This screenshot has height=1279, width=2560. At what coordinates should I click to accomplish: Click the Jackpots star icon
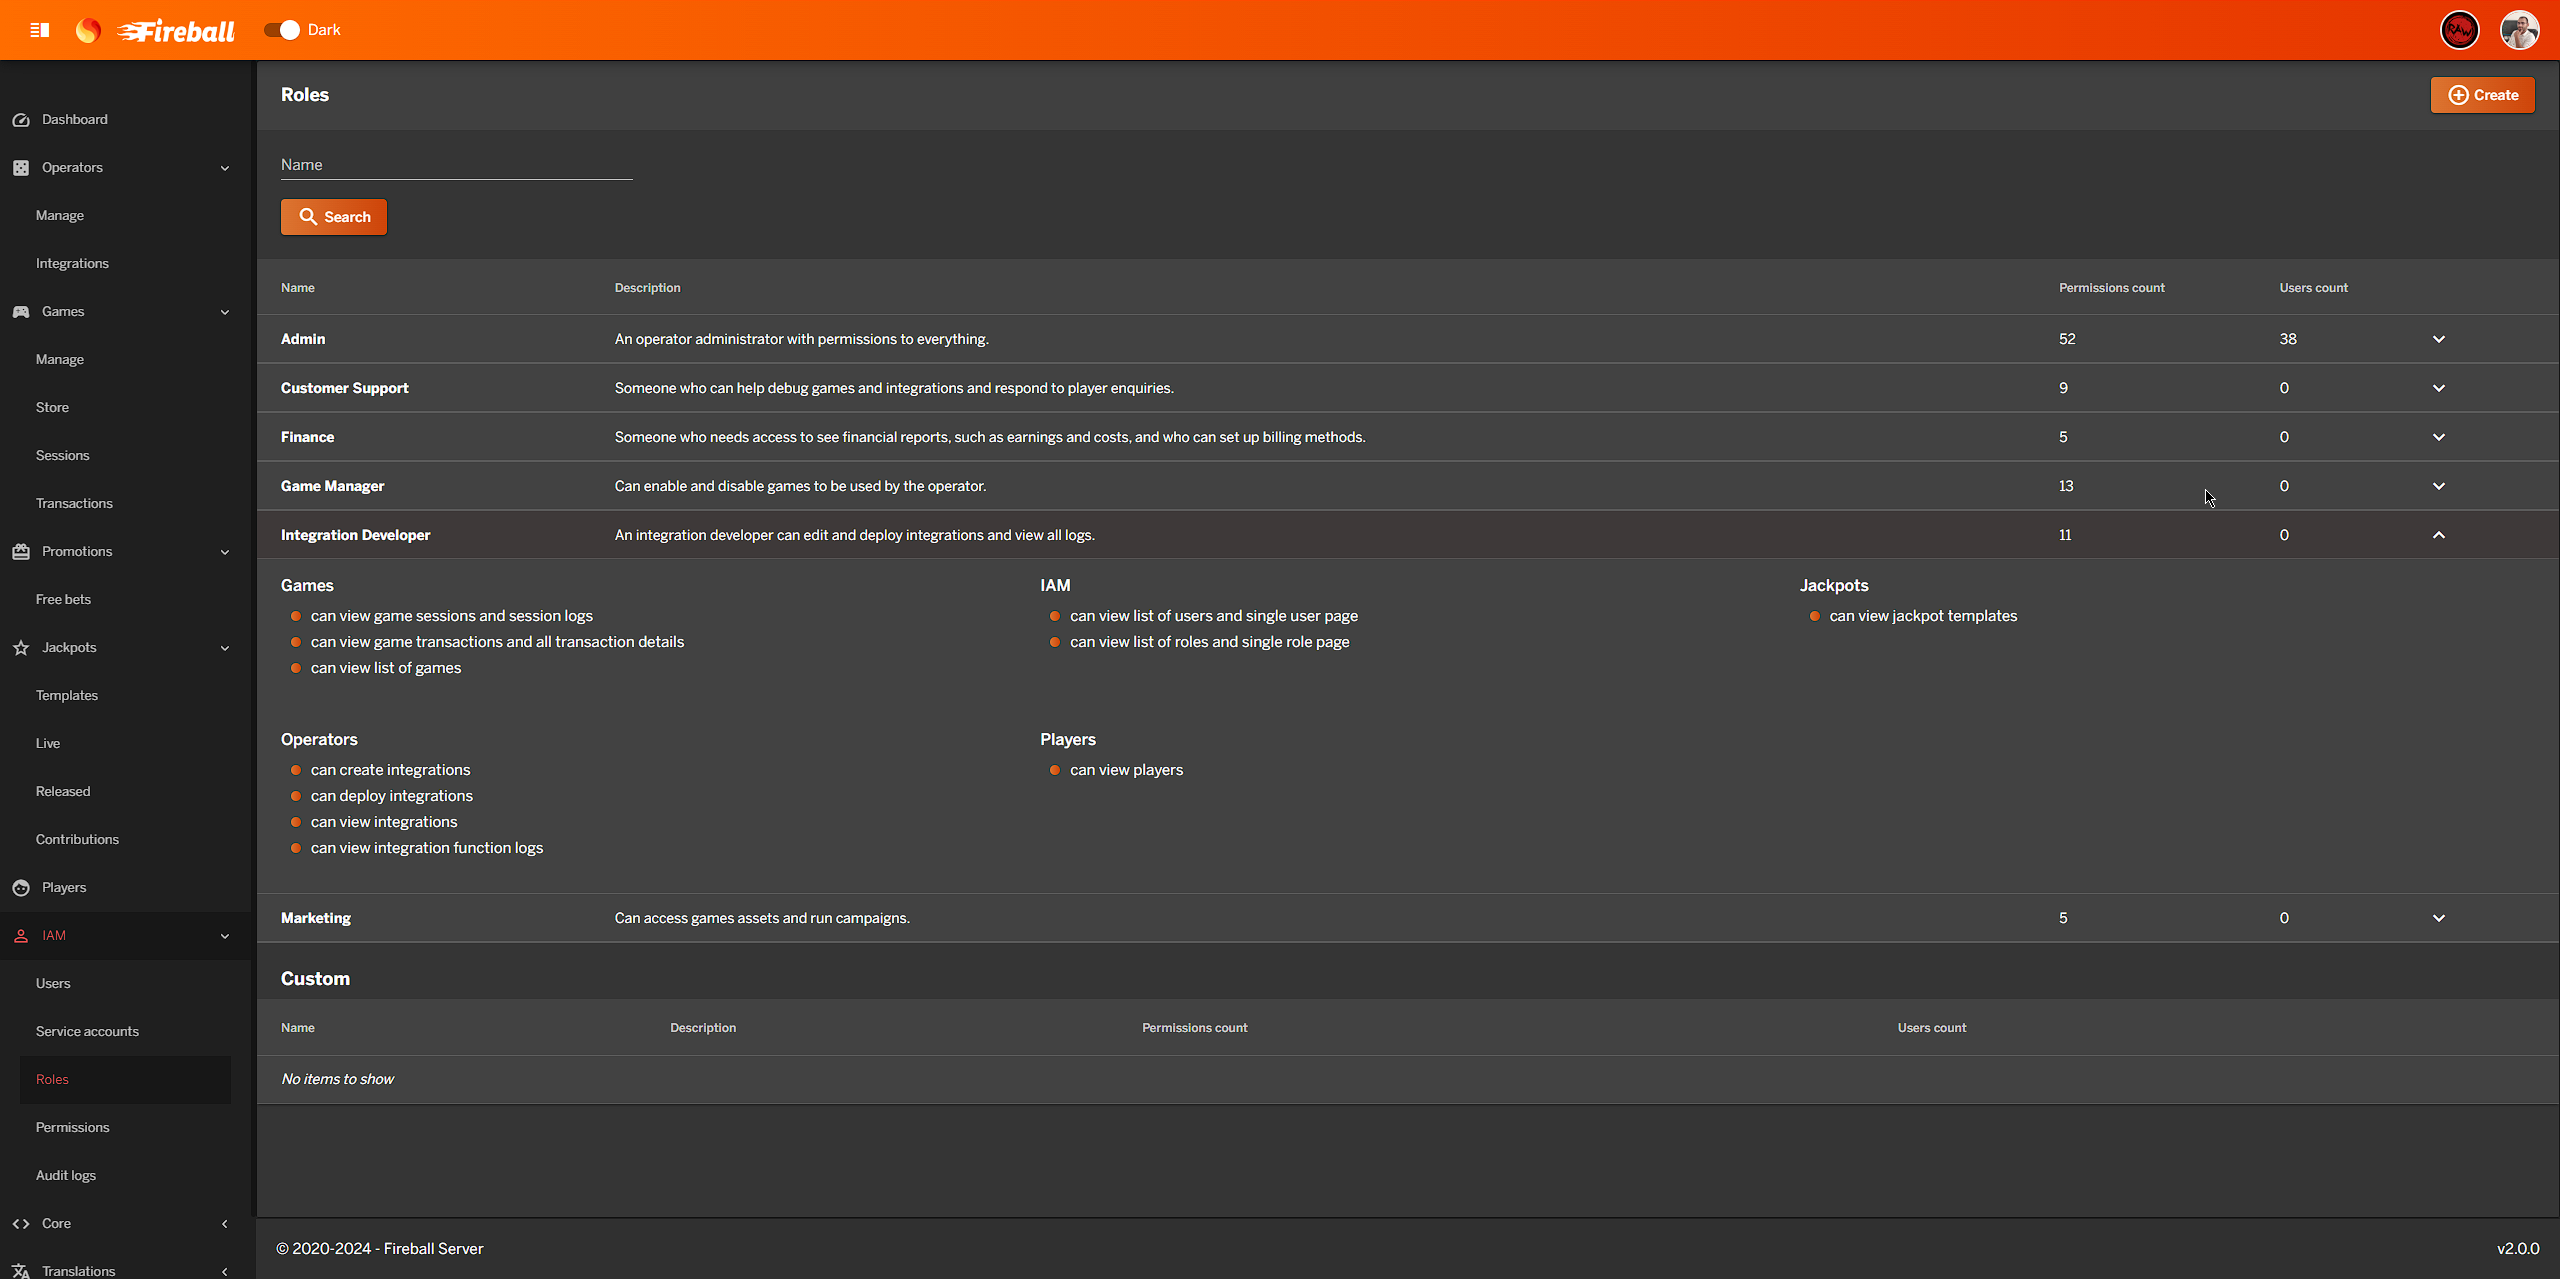(x=21, y=648)
